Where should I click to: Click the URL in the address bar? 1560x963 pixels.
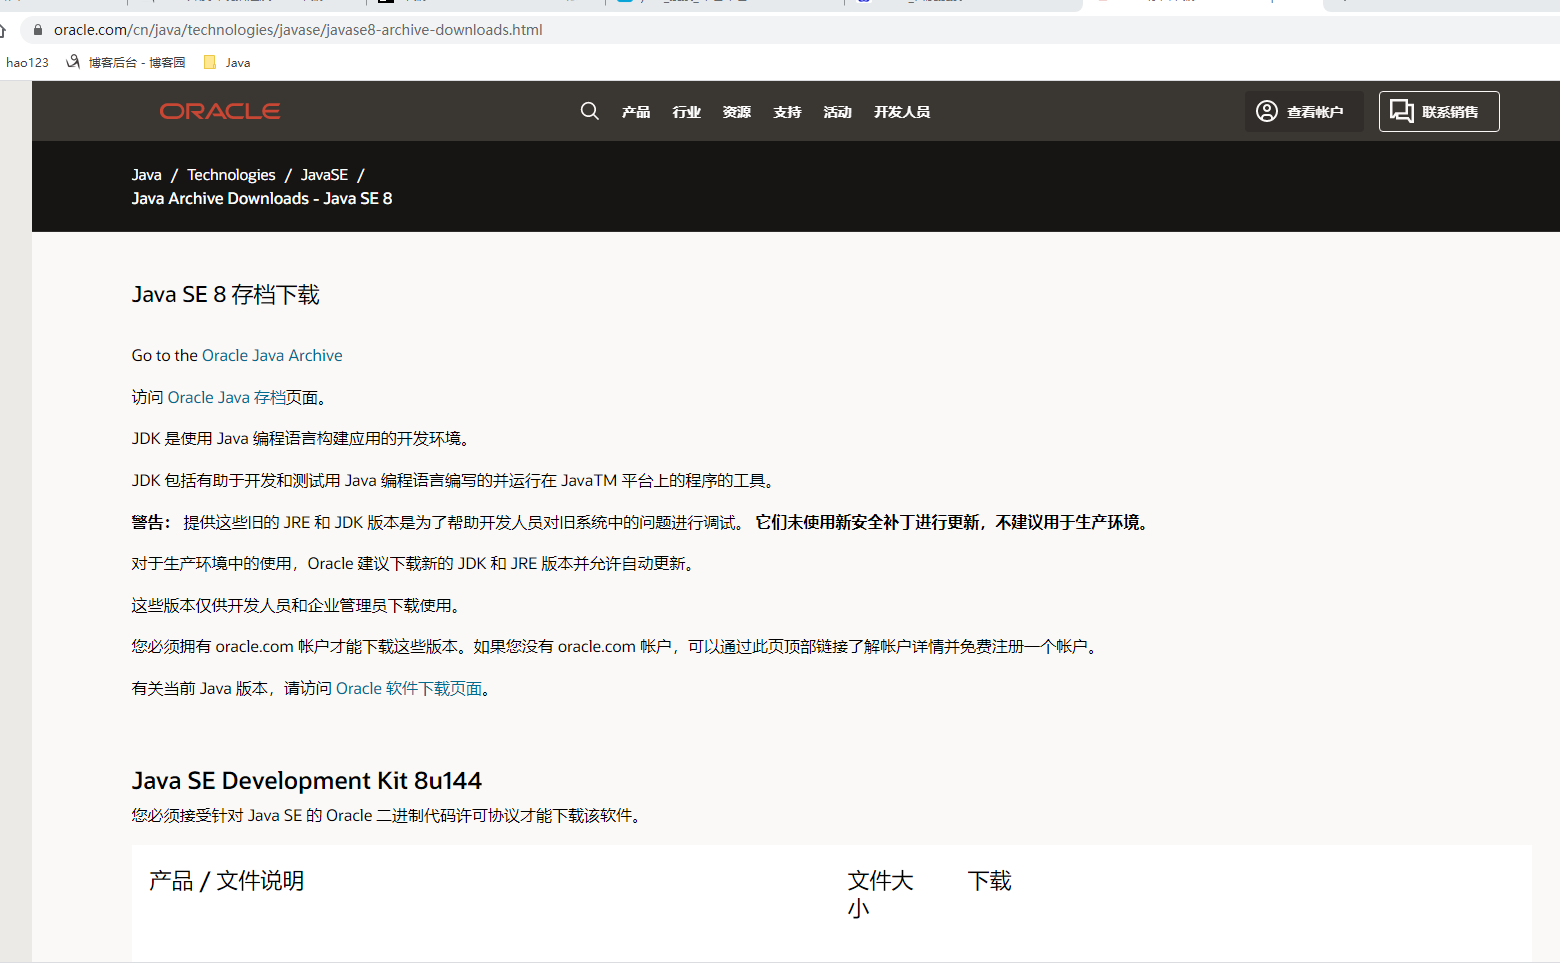(298, 30)
